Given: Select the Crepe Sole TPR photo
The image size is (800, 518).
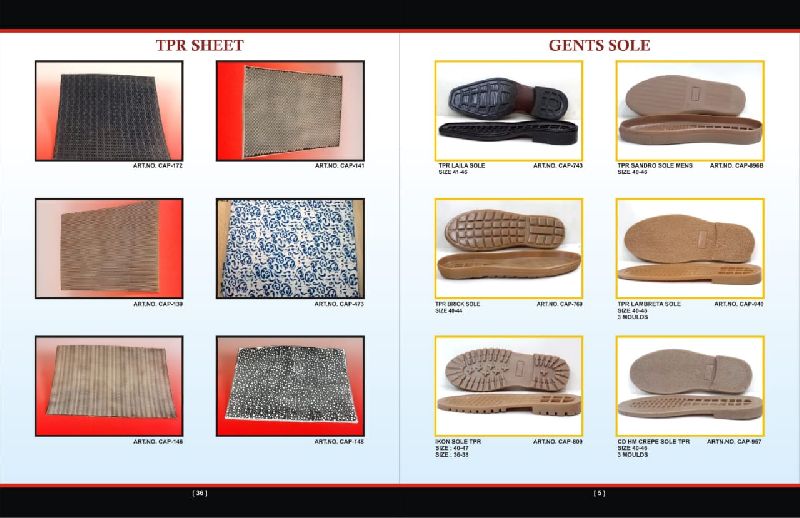Looking at the screenshot, I should [690, 385].
